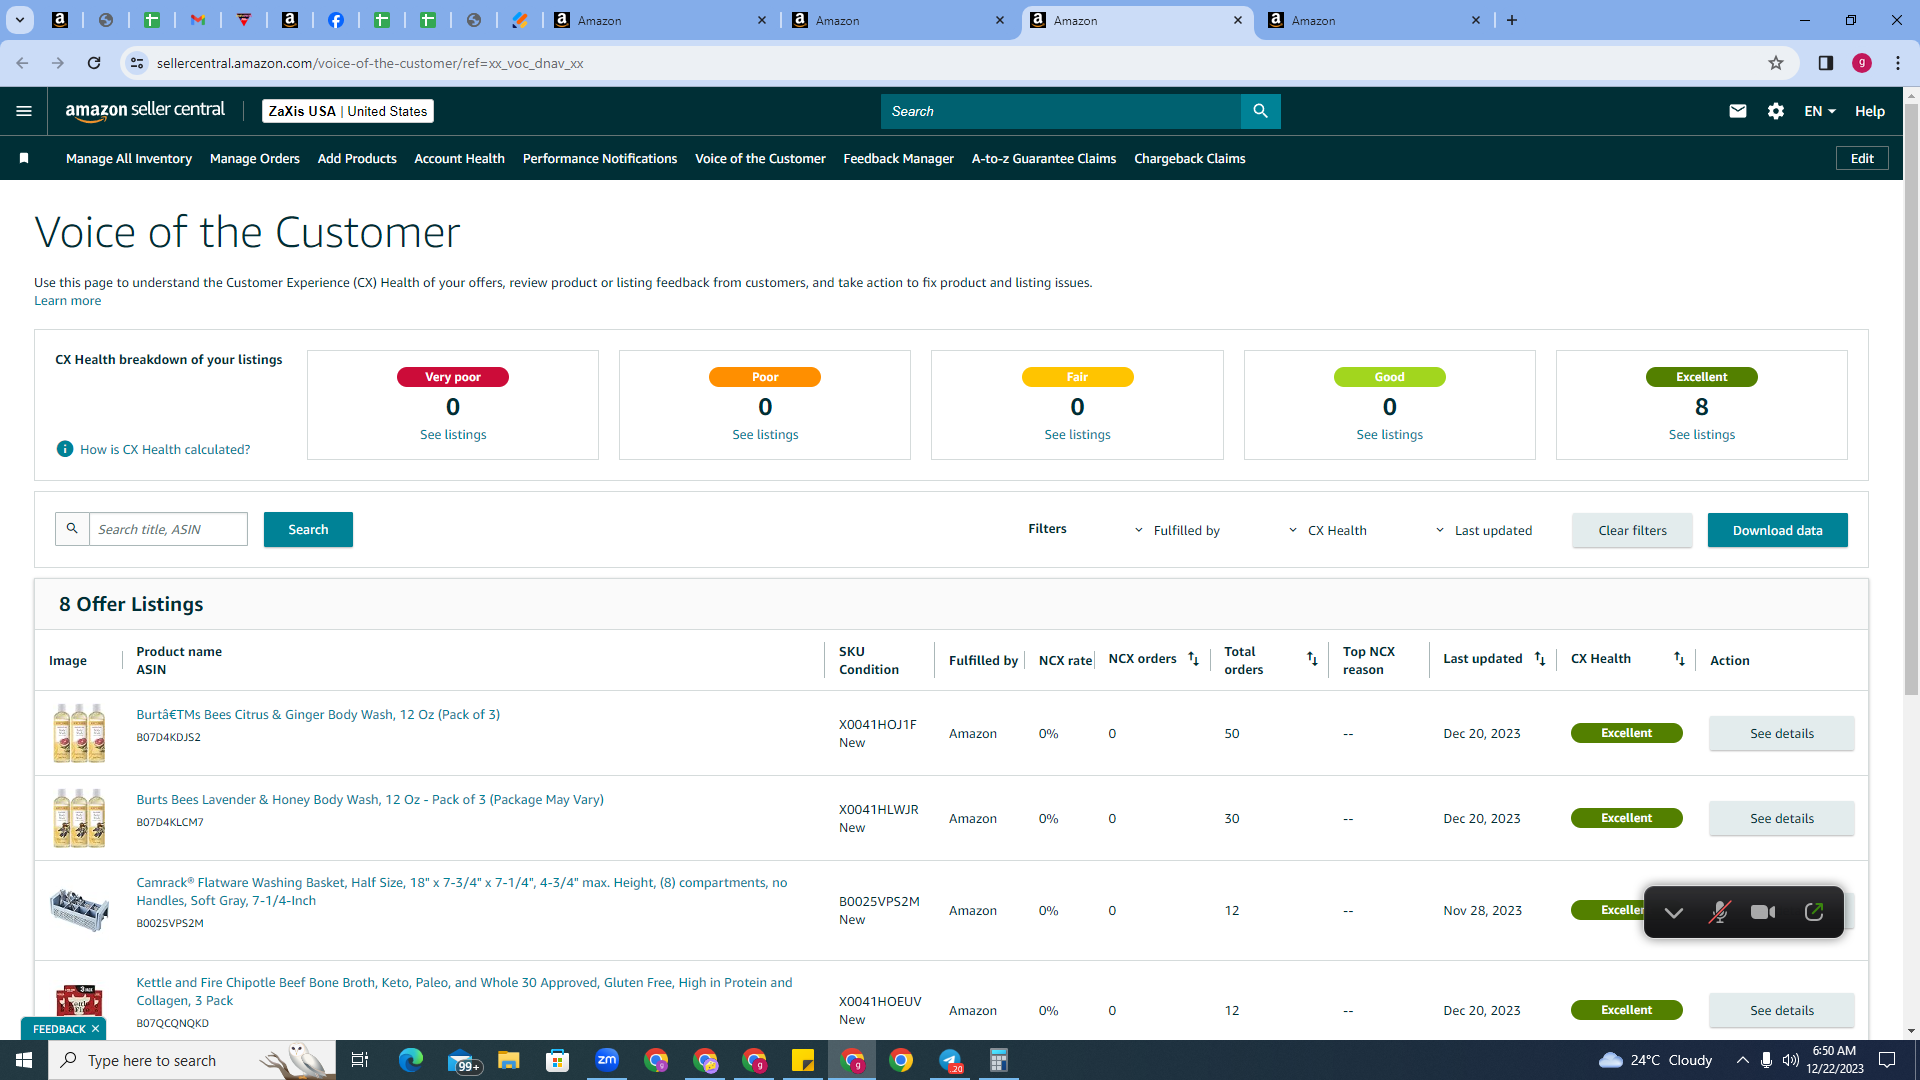The image size is (1920, 1080).
Task: Click the page vertical scrollbar
Action: [1911, 400]
